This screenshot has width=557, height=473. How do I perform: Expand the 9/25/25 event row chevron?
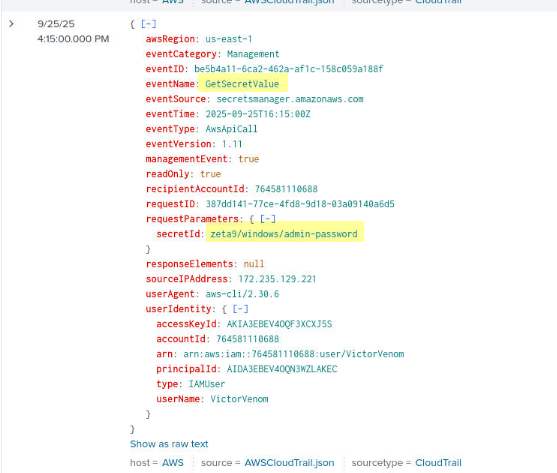point(11,24)
